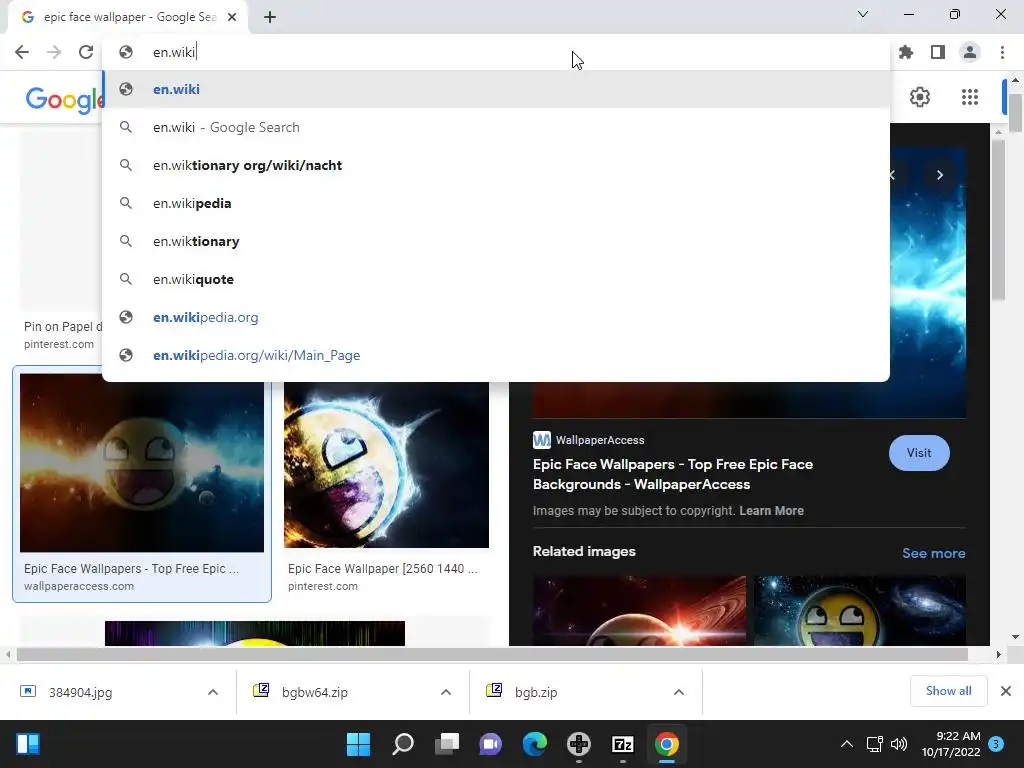
Task: Open the clock showing 9:22 AM
Action: click(951, 744)
